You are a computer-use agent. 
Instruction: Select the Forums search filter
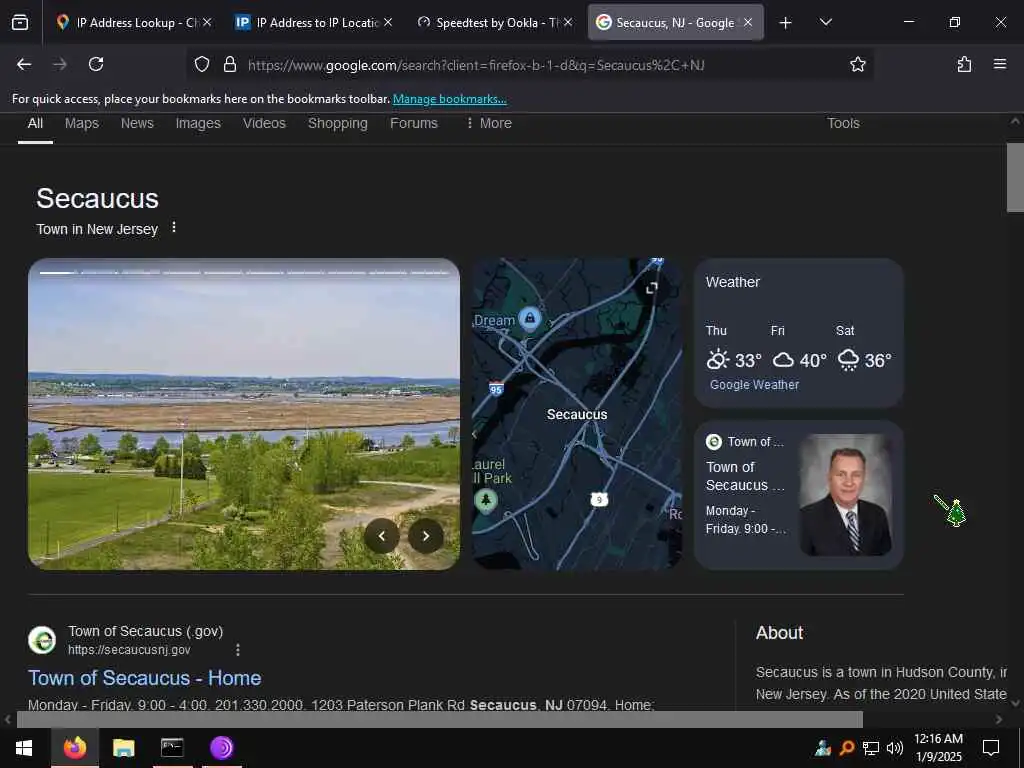[413, 123]
